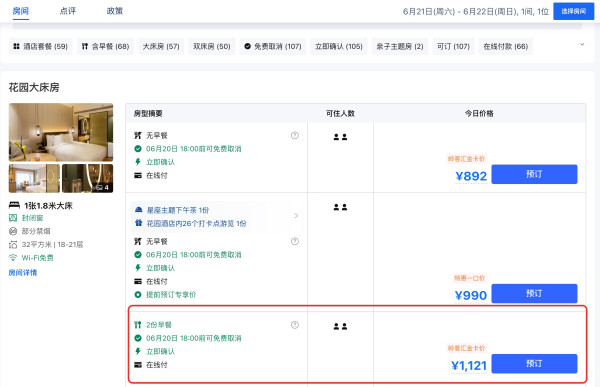Viewport: 600px width, 387px height.
Task: Click the 部分禁烟 no-smoking icon
Action: tap(13, 231)
